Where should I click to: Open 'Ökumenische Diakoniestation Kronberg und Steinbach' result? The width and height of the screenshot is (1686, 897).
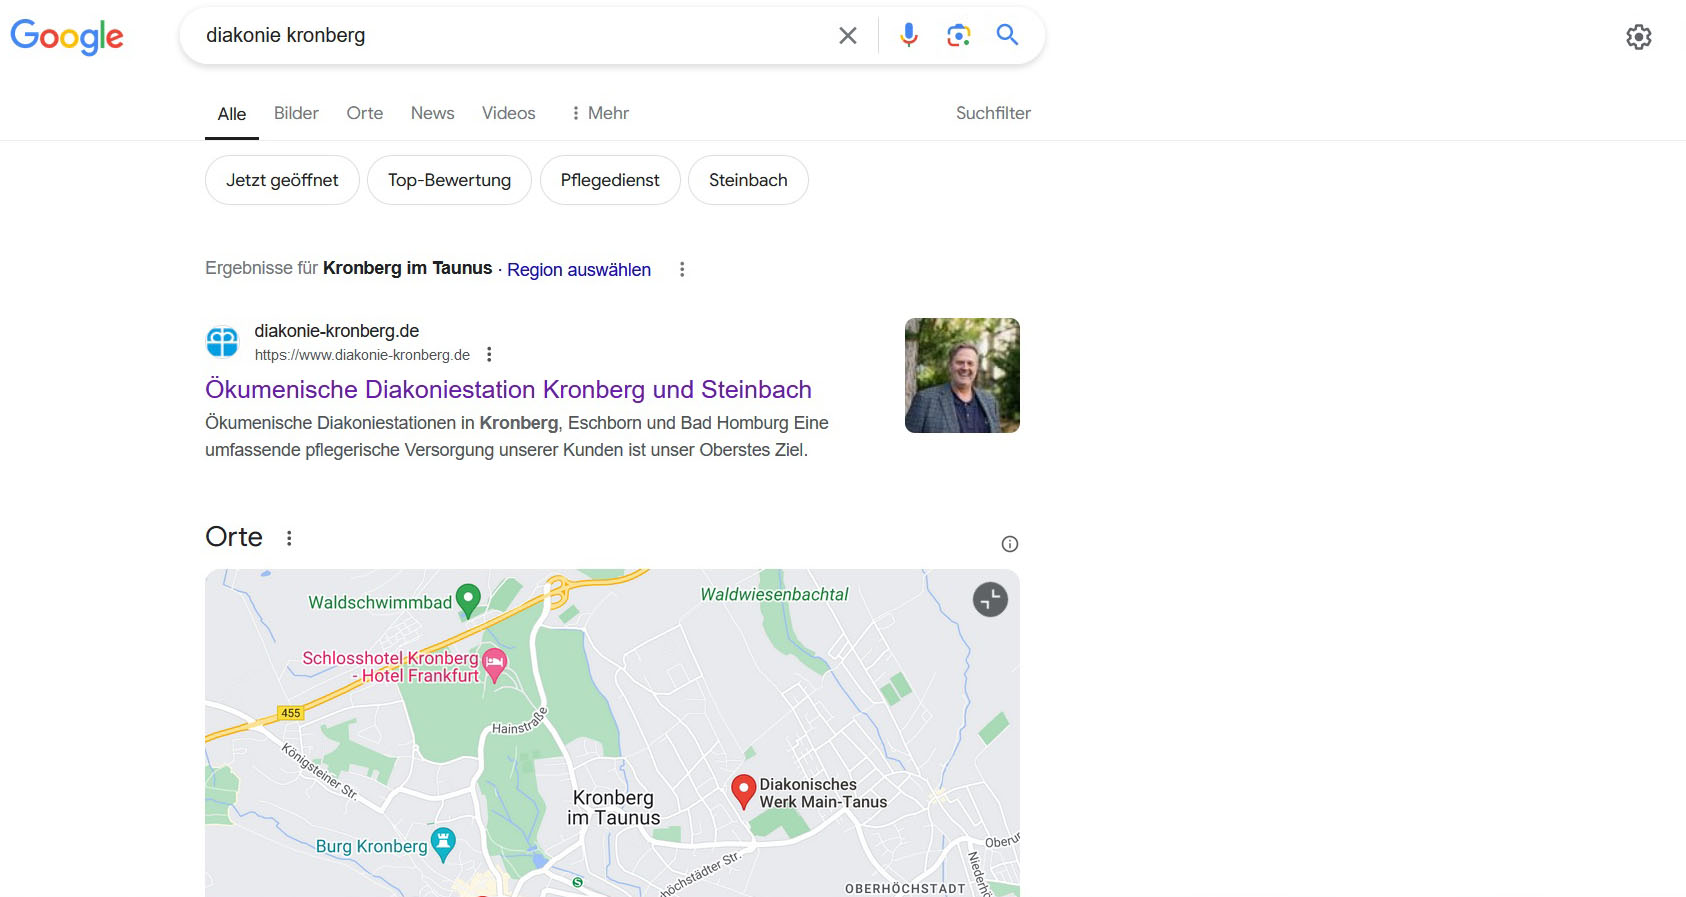[x=508, y=389]
